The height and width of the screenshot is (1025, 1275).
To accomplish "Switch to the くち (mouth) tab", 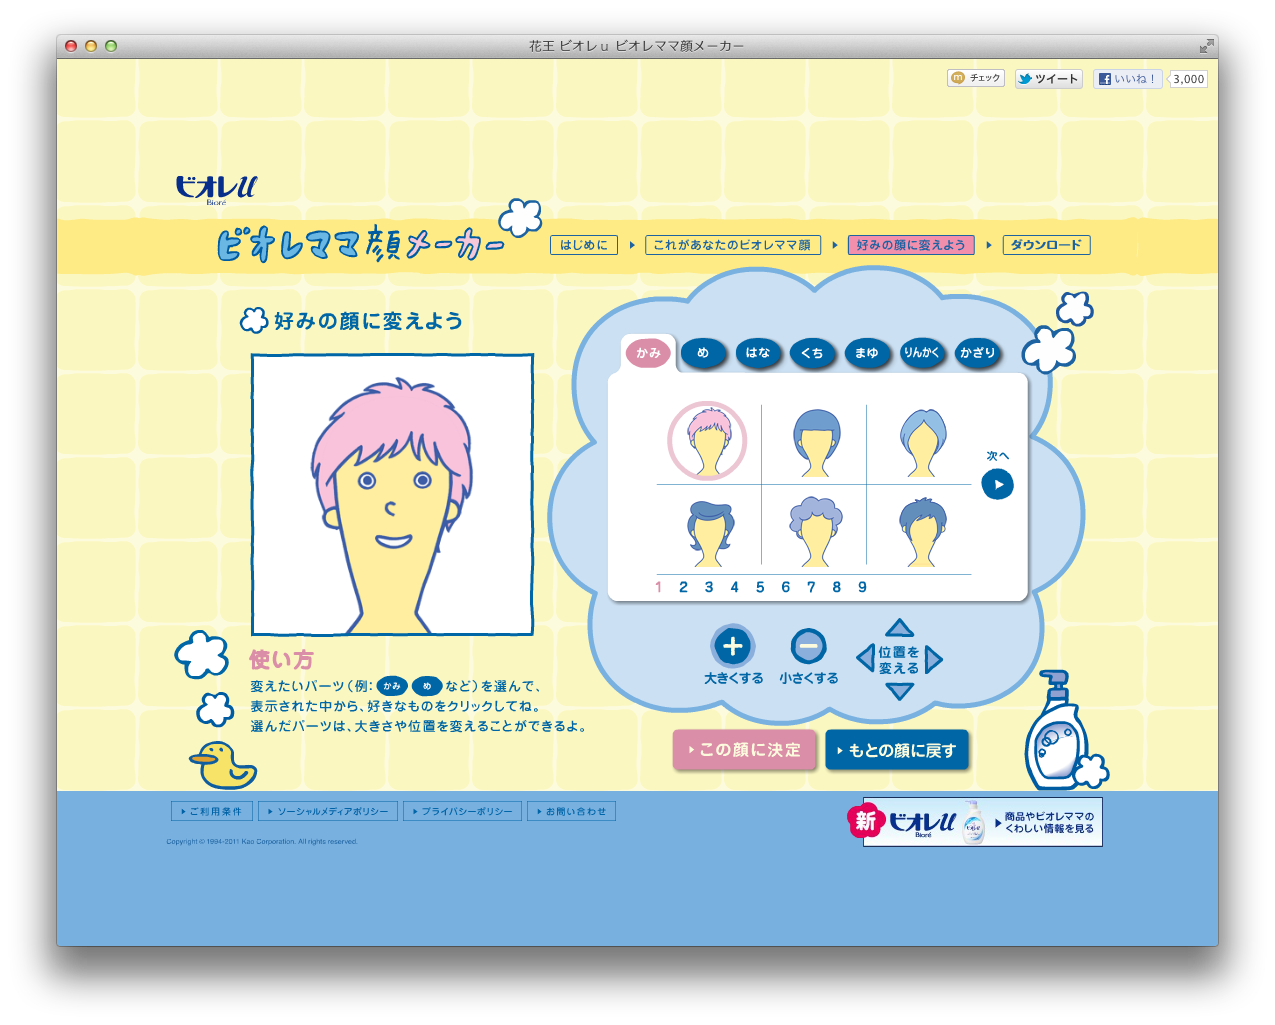I will [812, 353].
